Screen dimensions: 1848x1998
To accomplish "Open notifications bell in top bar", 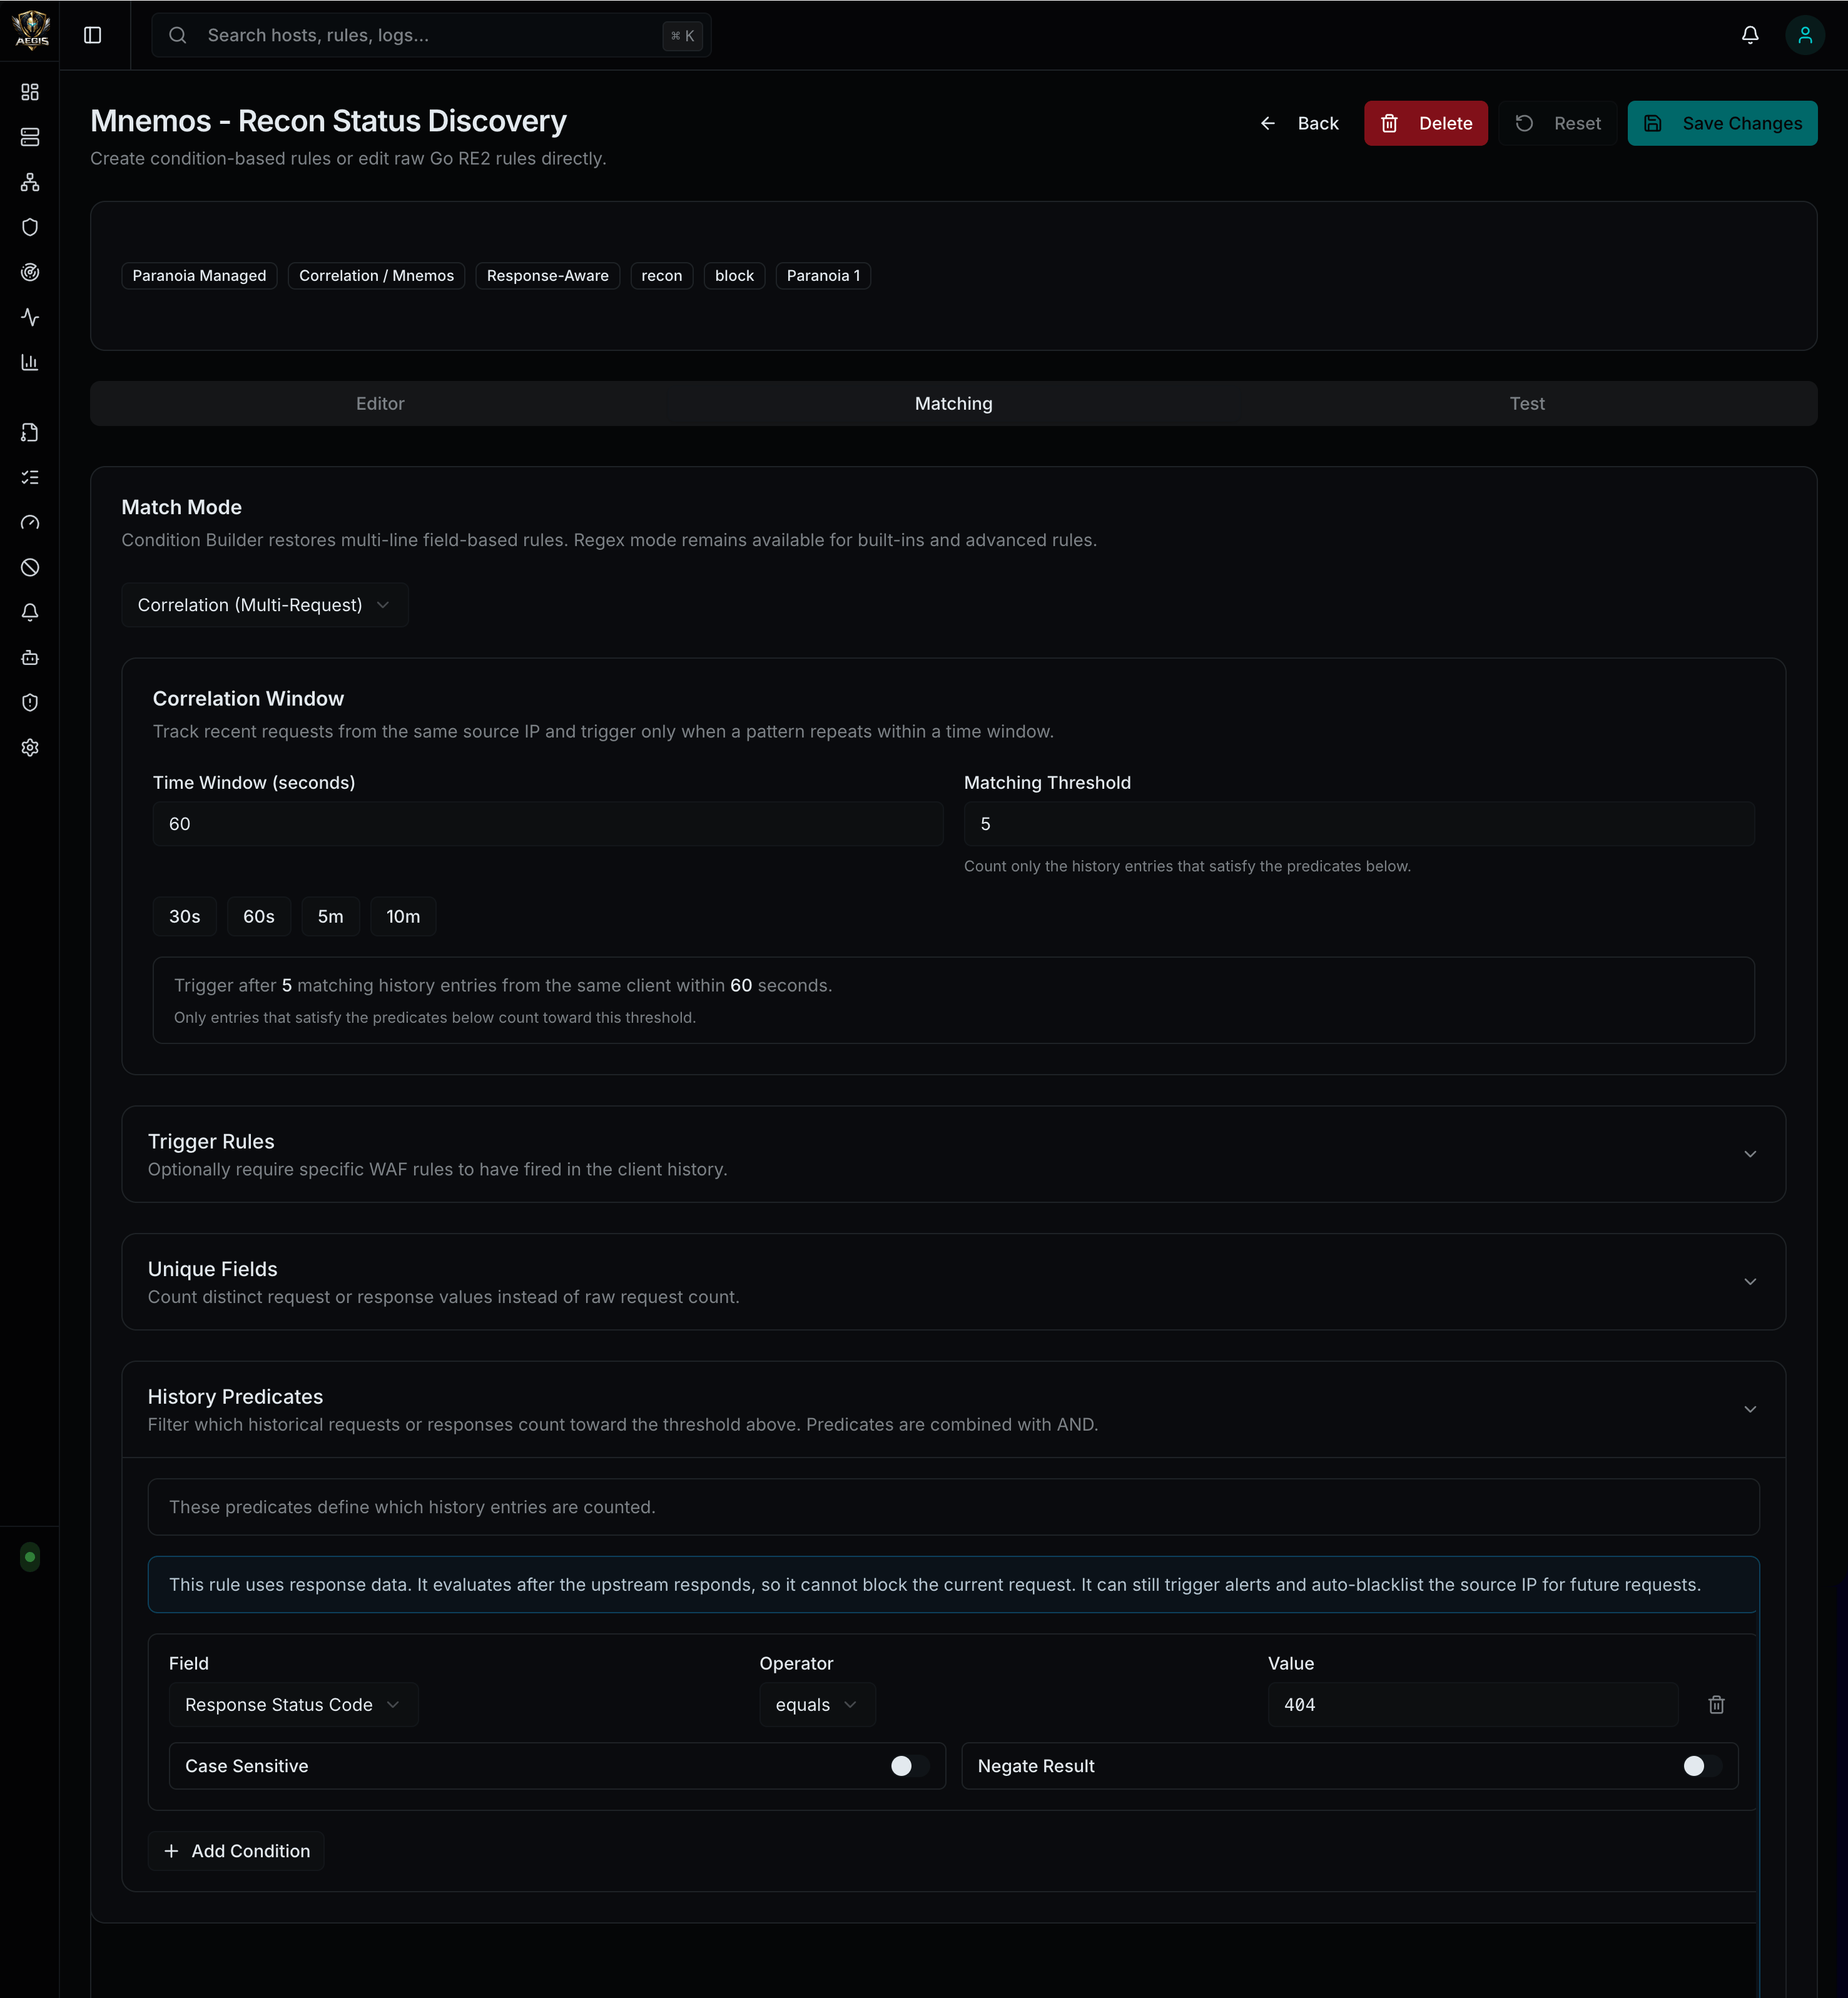I will (1750, 35).
